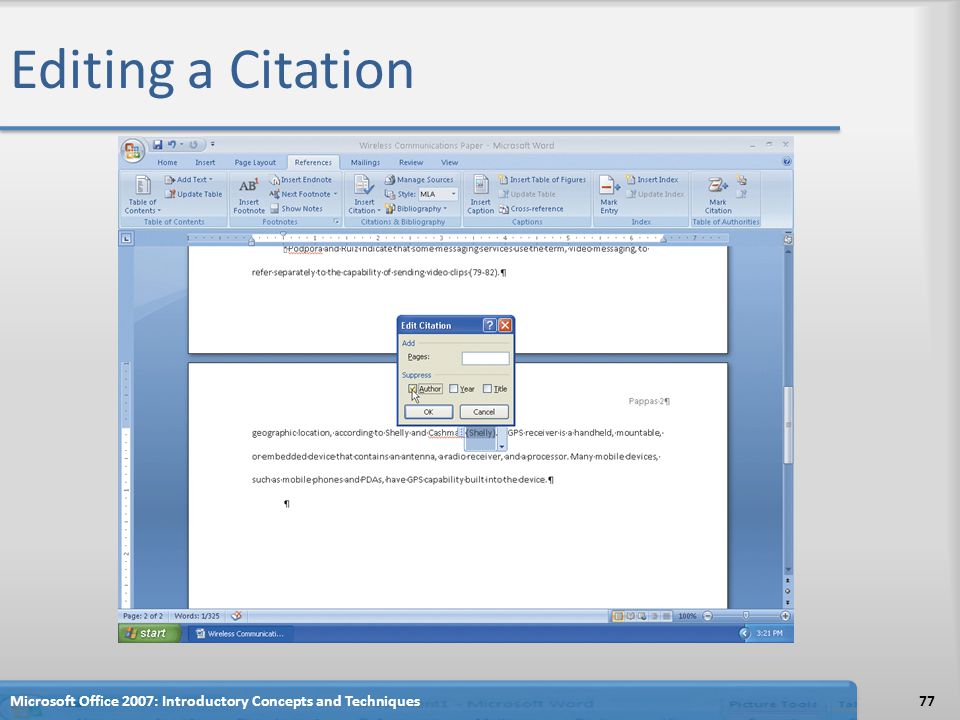The height and width of the screenshot is (720, 960).
Task: Open the Page Layout tab
Action: pos(255,162)
